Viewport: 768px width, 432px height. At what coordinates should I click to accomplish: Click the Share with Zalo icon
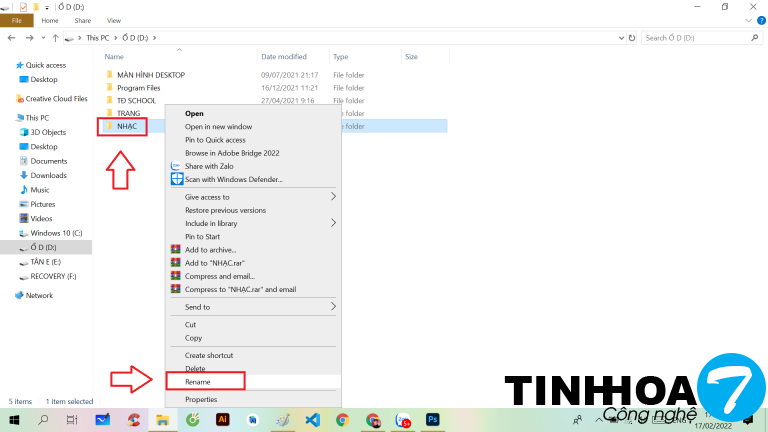tap(177, 166)
